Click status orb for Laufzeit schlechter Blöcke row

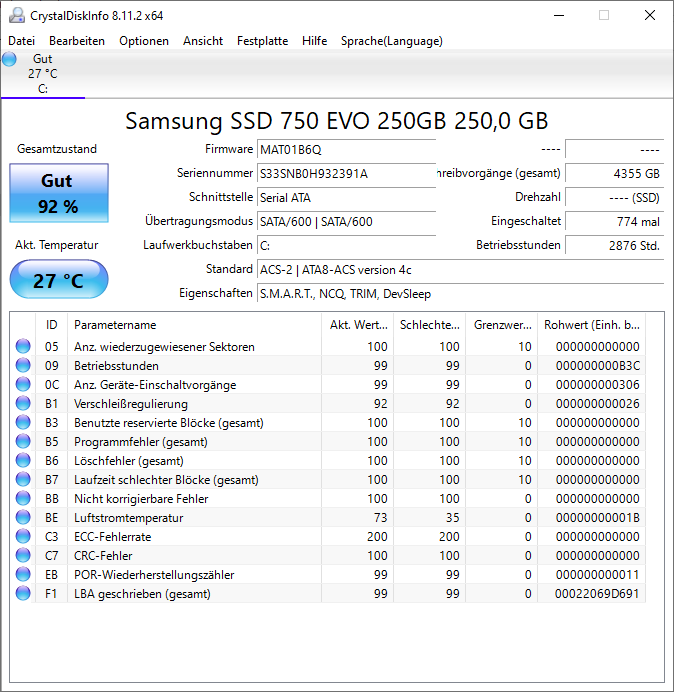tap(23, 479)
